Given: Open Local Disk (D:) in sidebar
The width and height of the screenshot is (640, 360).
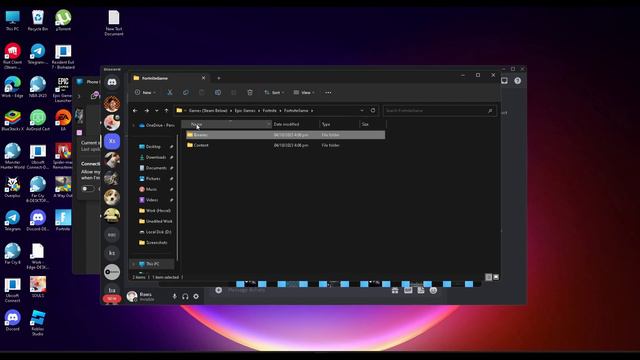Looking at the screenshot, I should 156,232.
